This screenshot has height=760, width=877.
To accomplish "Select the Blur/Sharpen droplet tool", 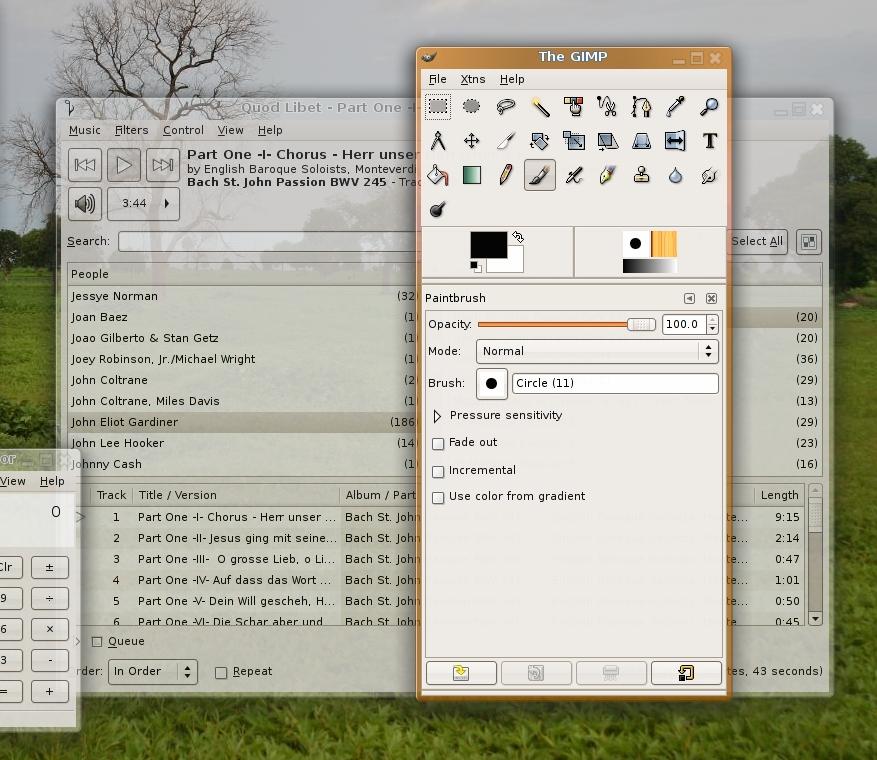I will point(675,176).
